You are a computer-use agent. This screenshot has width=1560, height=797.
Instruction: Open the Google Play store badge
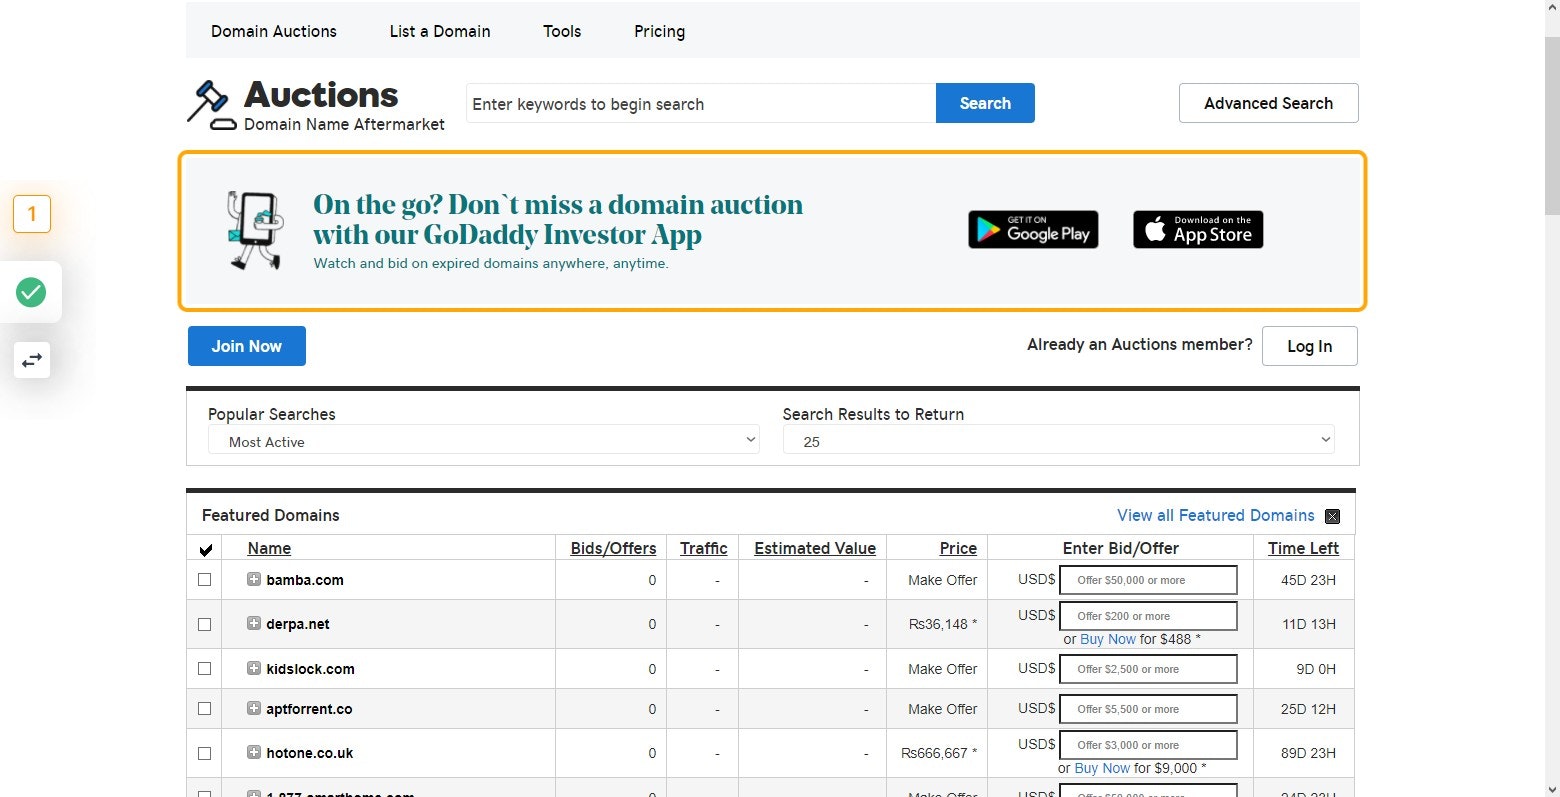pyautogui.click(x=1033, y=230)
